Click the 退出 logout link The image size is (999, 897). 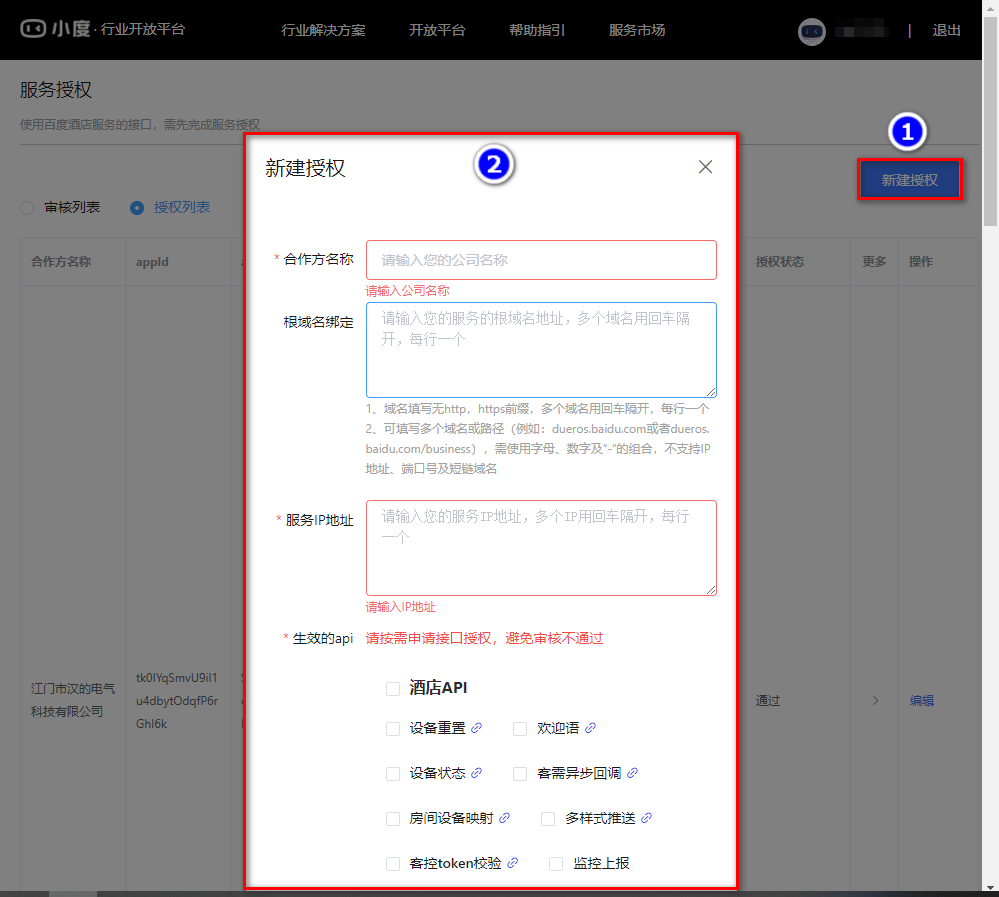946,30
